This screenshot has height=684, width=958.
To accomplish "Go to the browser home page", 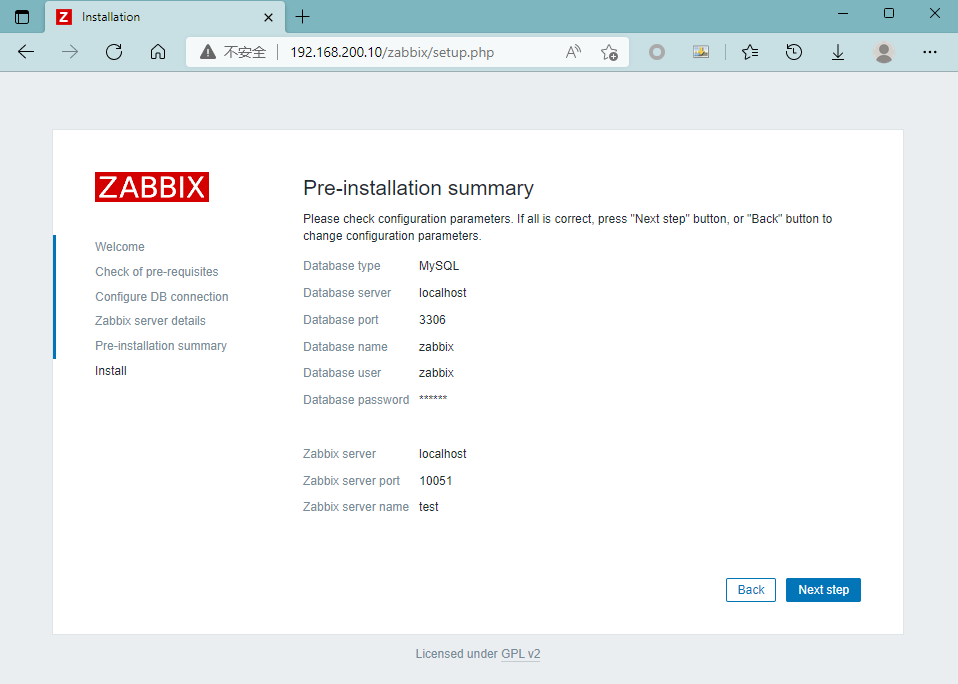I will coord(158,52).
